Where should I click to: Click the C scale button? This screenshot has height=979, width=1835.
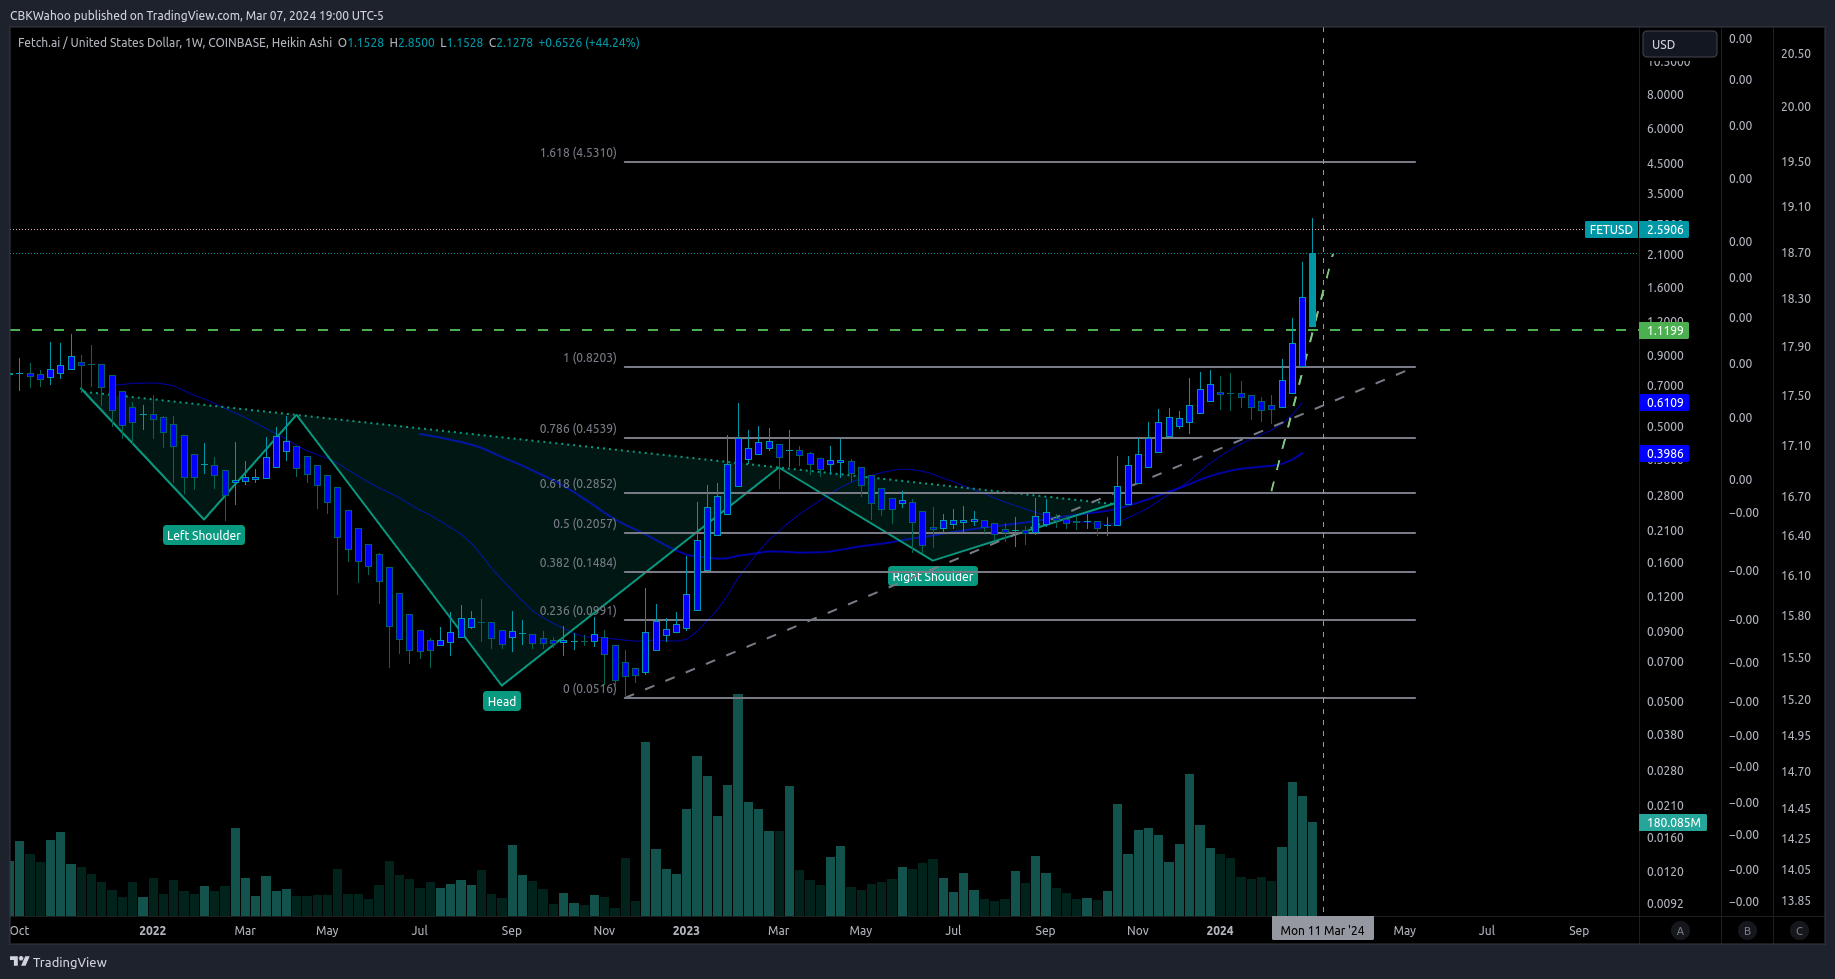click(1799, 931)
